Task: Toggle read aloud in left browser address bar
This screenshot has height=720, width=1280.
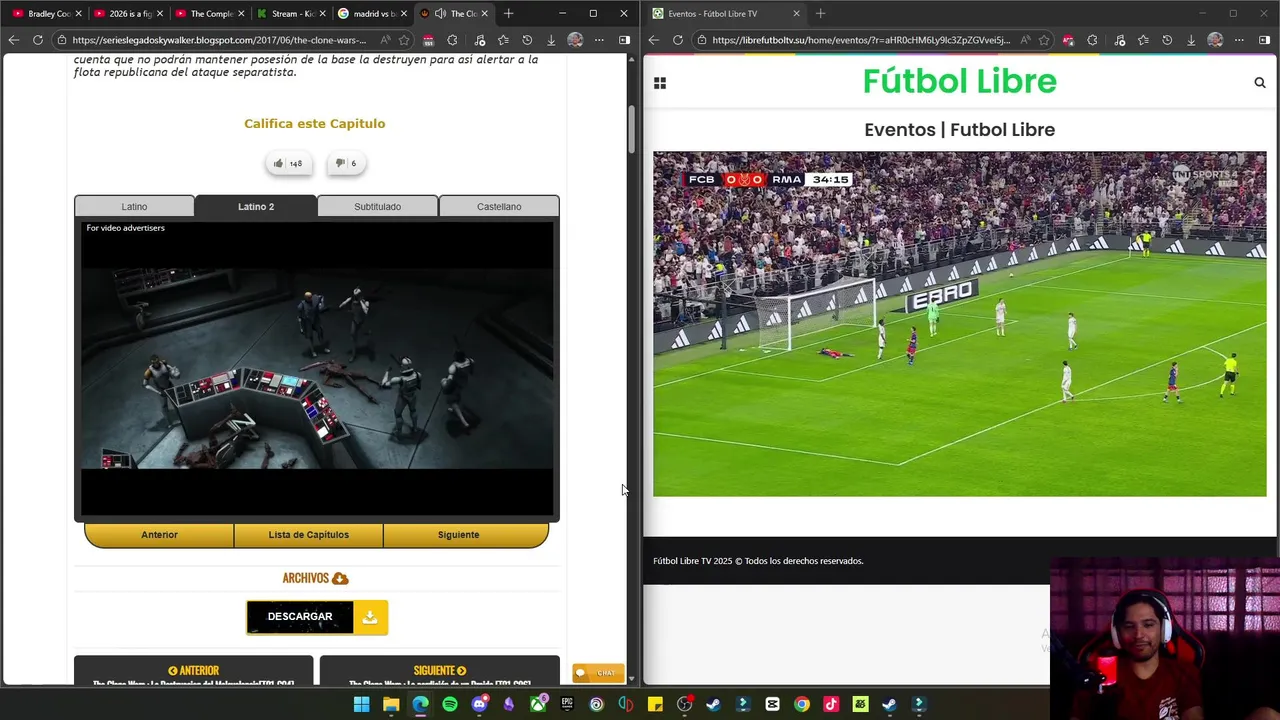Action: click(x=385, y=40)
